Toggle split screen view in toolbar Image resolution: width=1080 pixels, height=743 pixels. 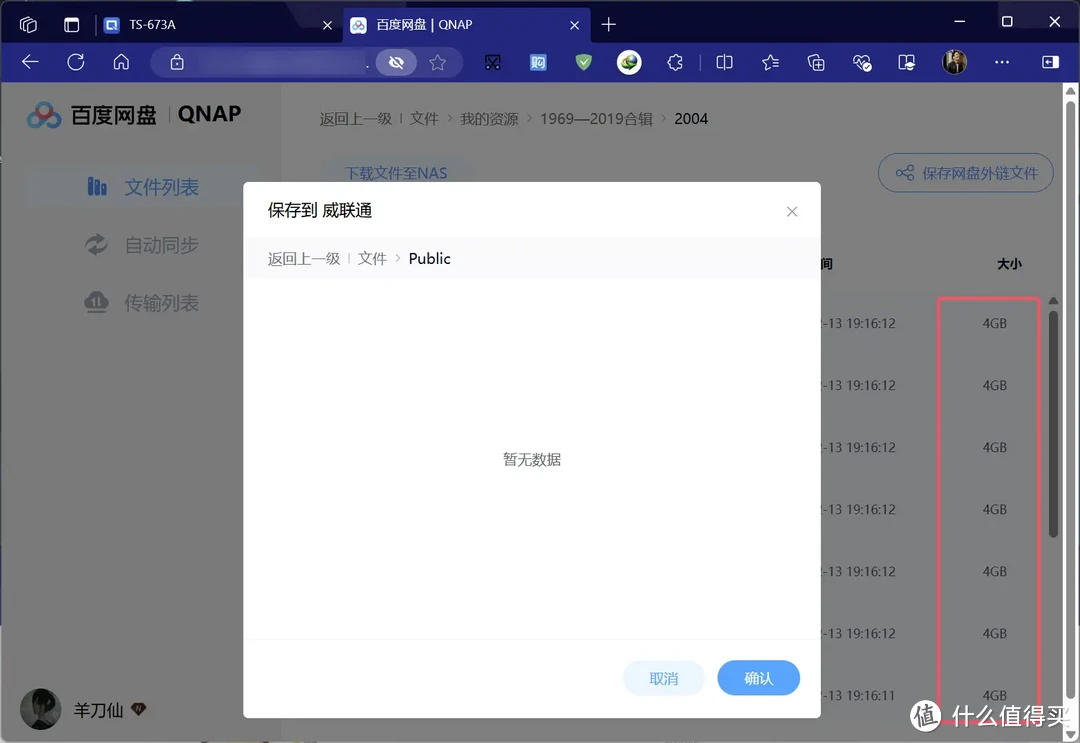724,62
